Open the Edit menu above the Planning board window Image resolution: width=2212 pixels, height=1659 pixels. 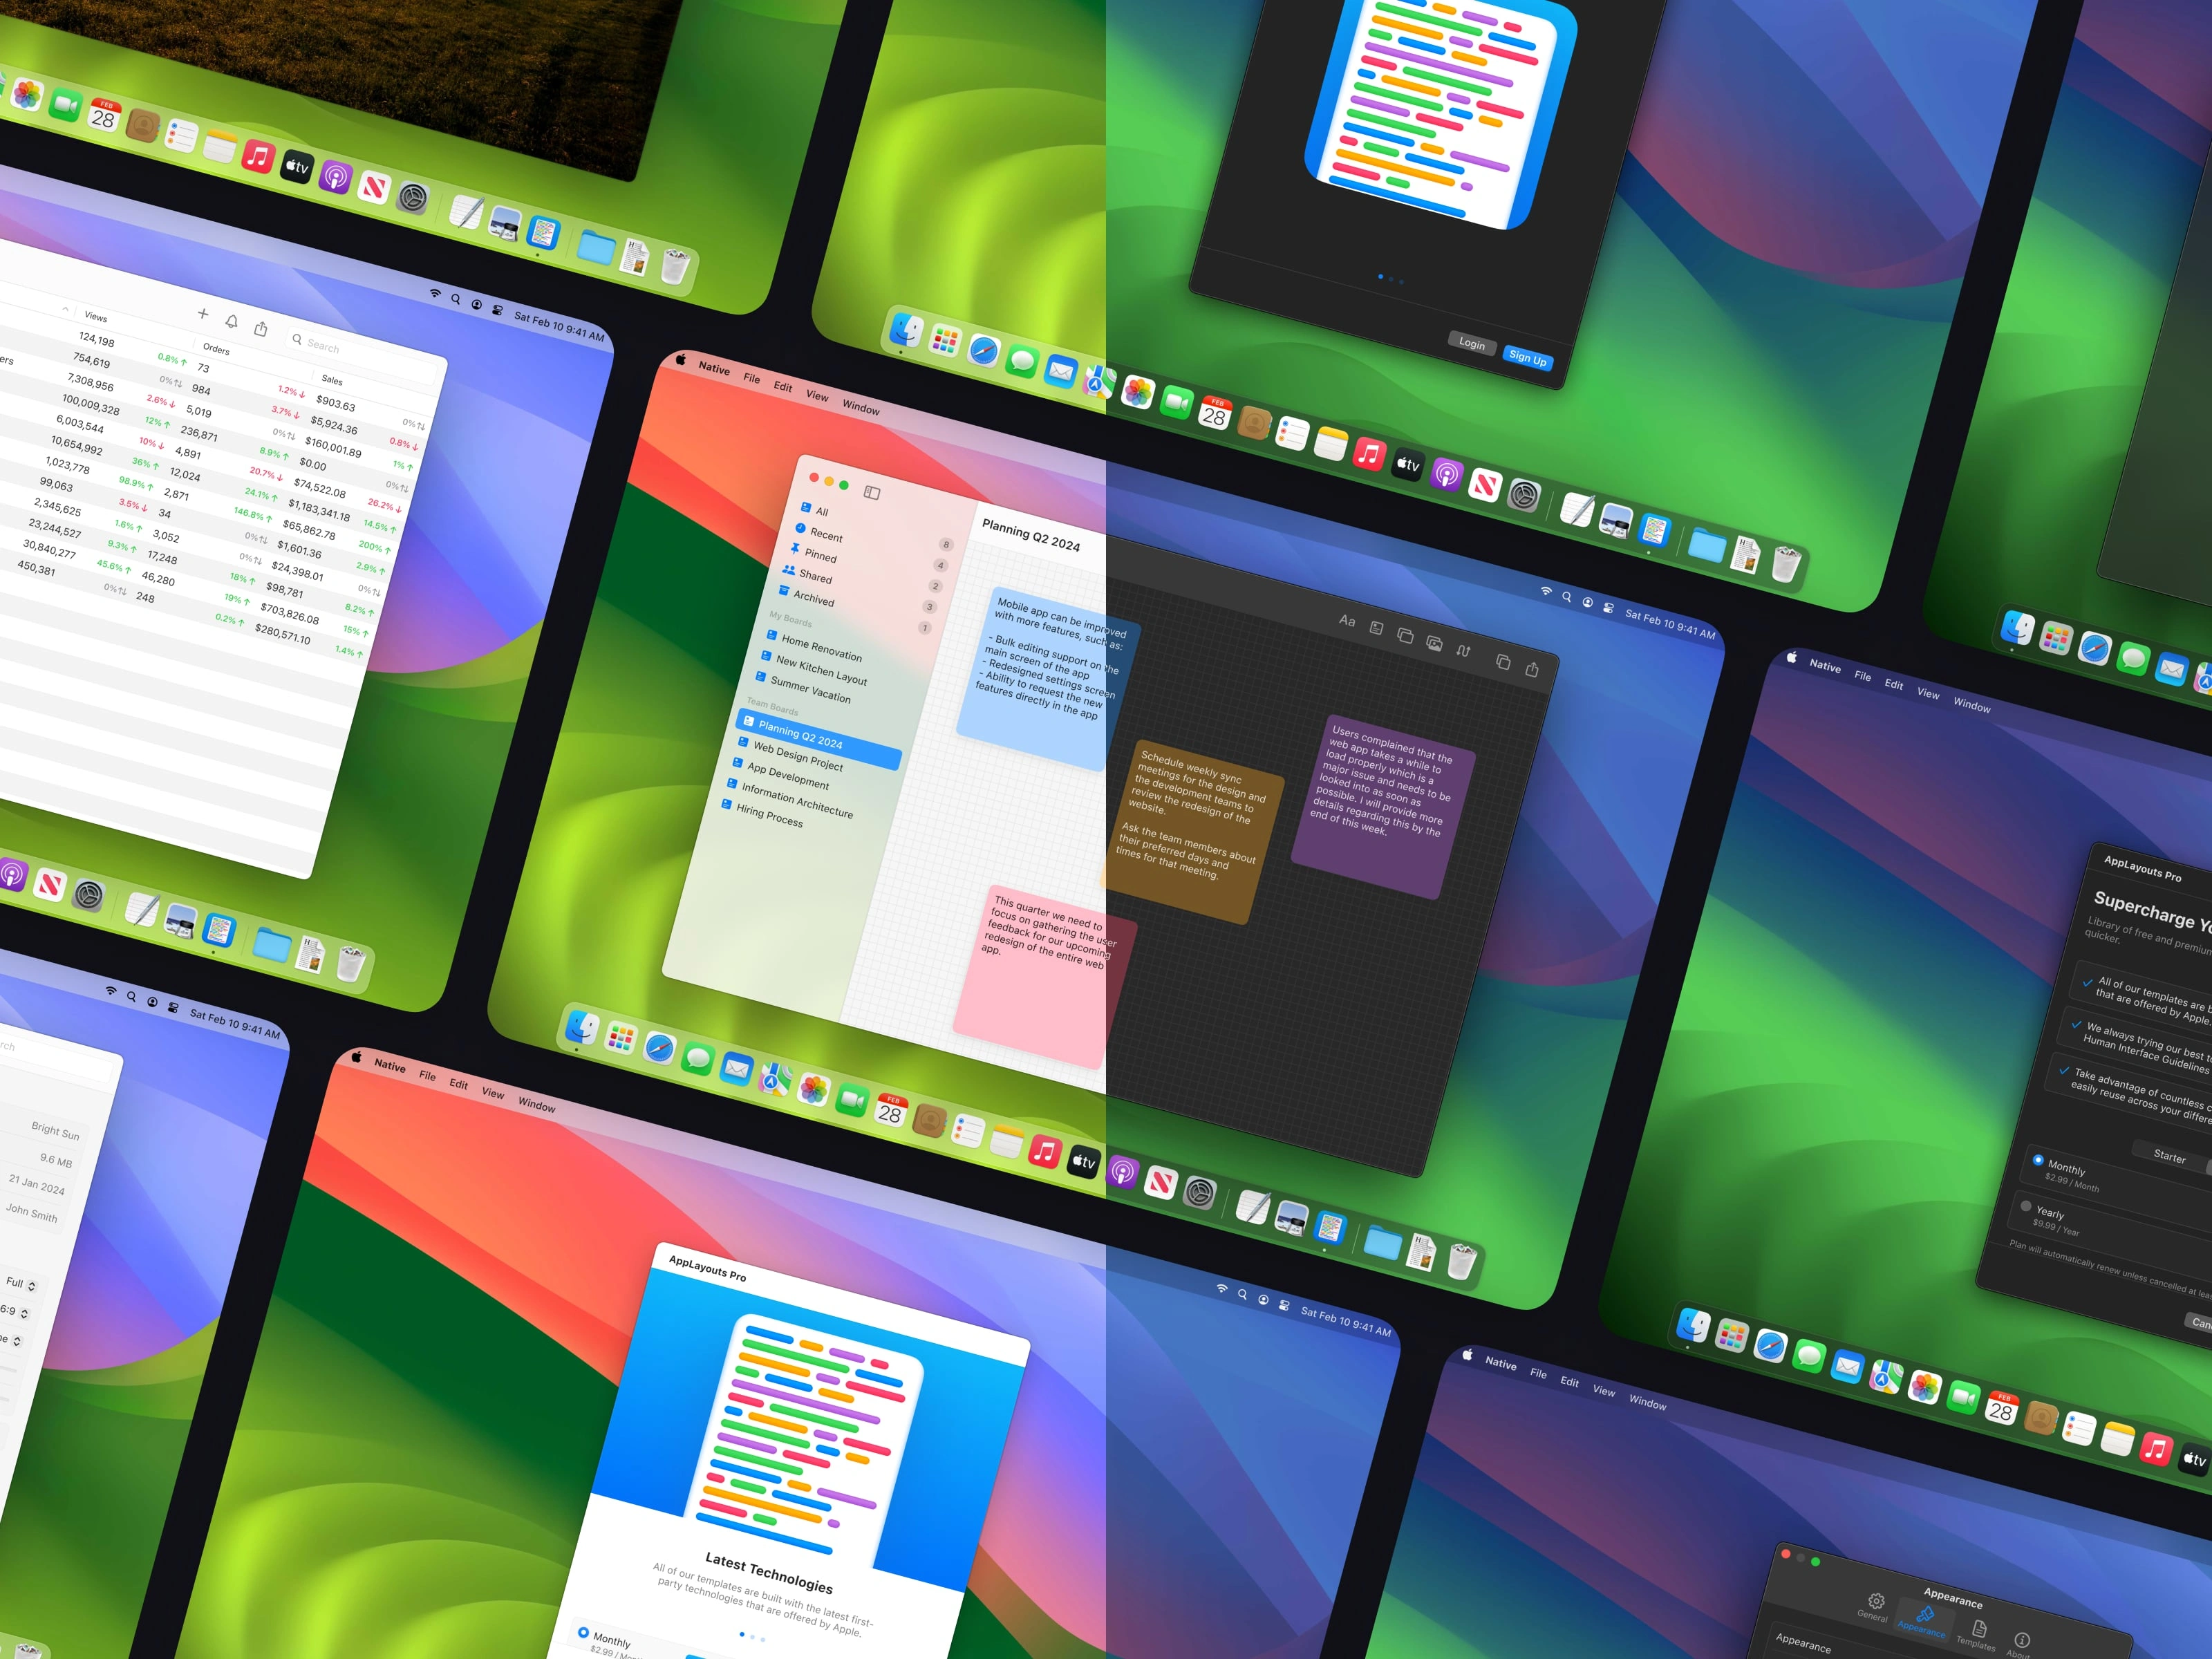[782, 386]
